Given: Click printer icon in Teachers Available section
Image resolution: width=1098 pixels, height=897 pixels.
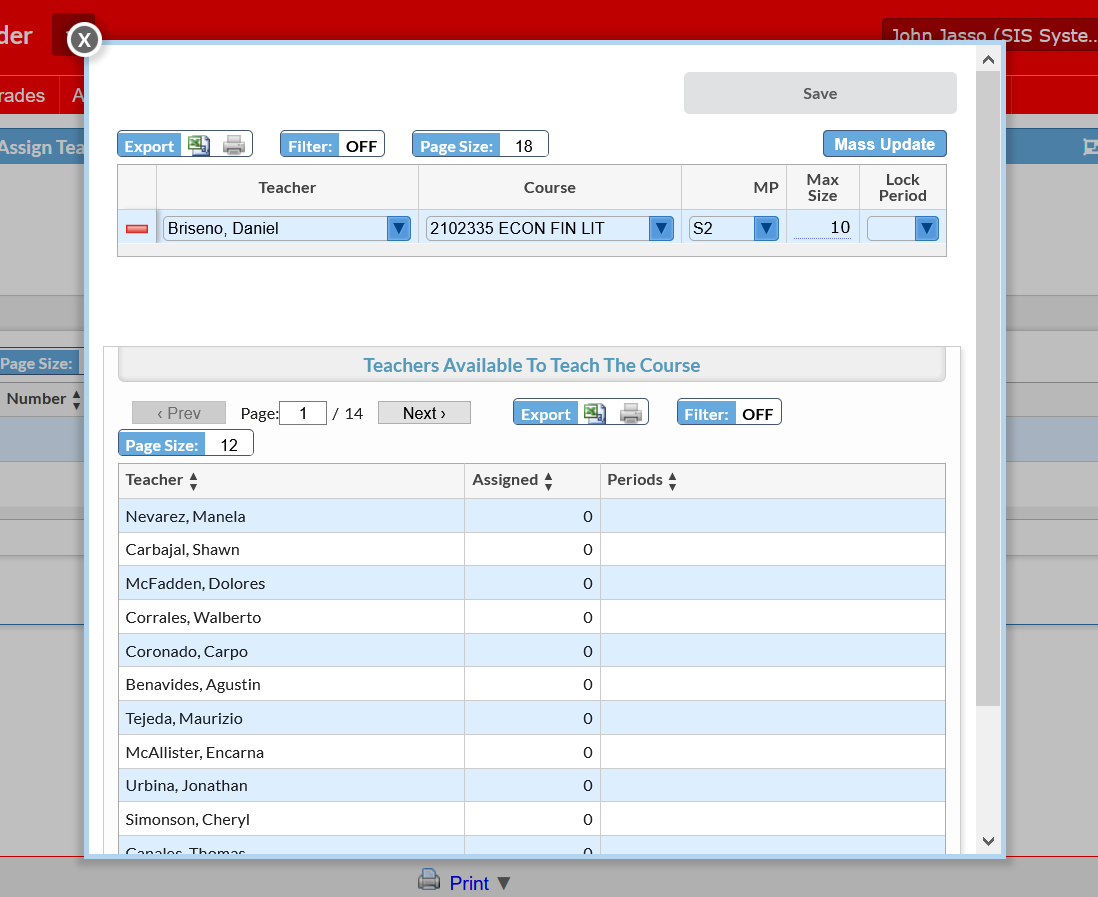Looking at the screenshot, I should (x=631, y=413).
